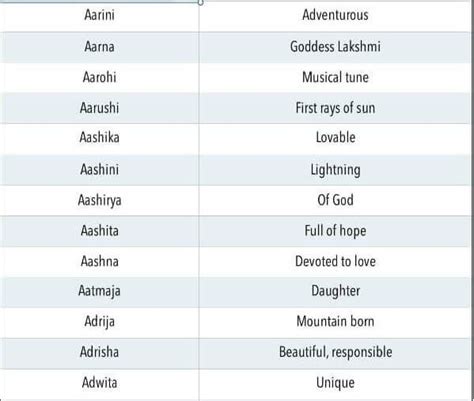Select the Aarohi name cell
Screen dimensions: 474x401
99,77
